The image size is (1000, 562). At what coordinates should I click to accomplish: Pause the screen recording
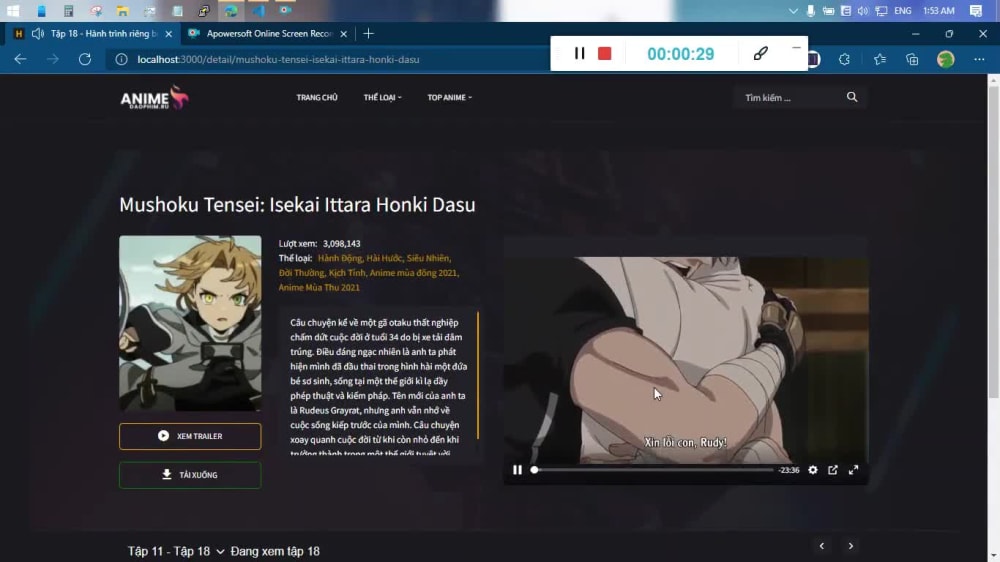[579, 54]
